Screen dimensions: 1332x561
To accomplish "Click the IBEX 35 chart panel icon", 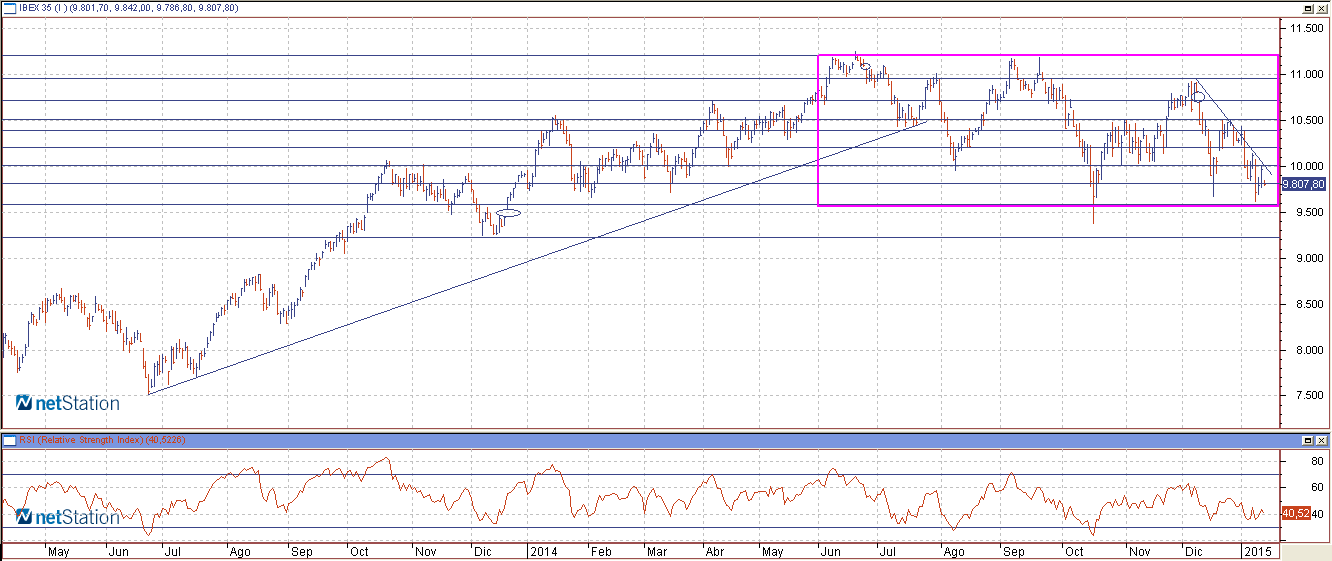I will pyautogui.click(x=9, y=8).
